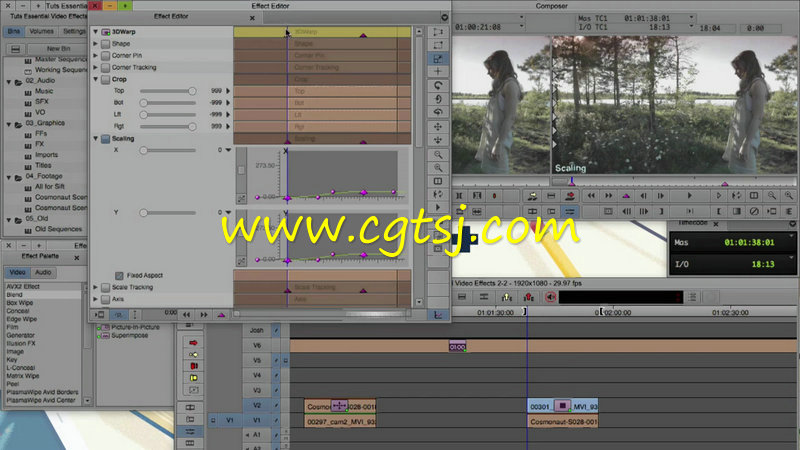Add keyframe triangle in Effect Editor bottom bar
The width and height of the screenshot is (800, 450).
221,315
